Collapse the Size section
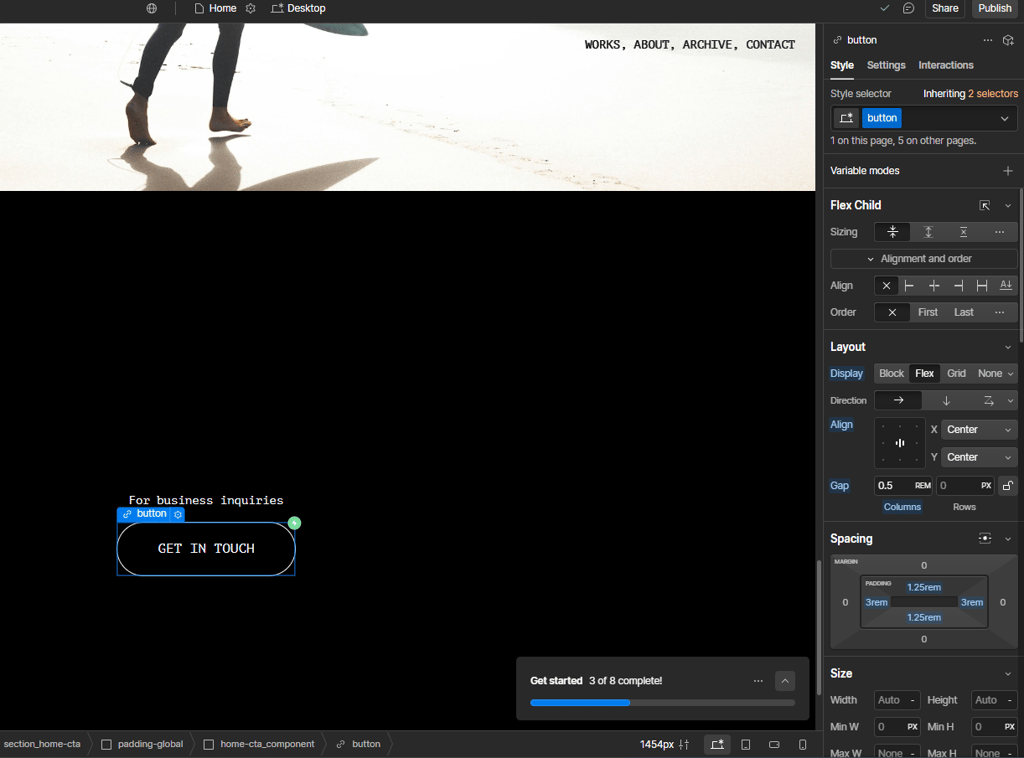This screenshot has width=1024, height=758. 1008,674
